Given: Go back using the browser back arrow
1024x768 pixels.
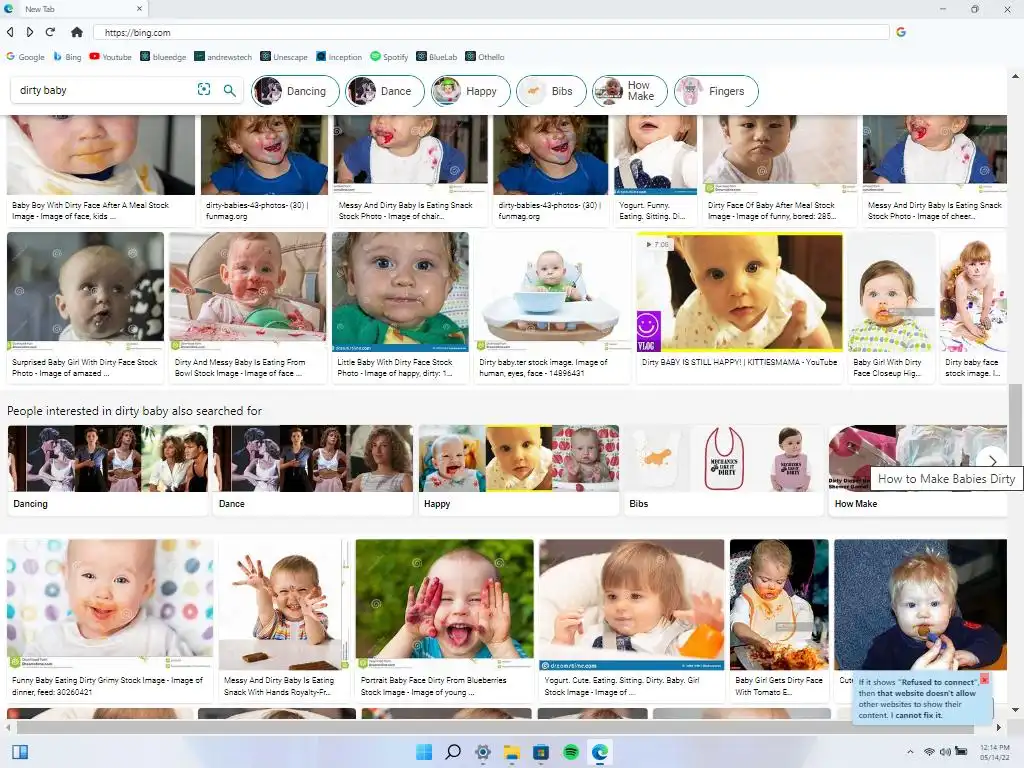Looking at the screenshot, I should (10, 32).
